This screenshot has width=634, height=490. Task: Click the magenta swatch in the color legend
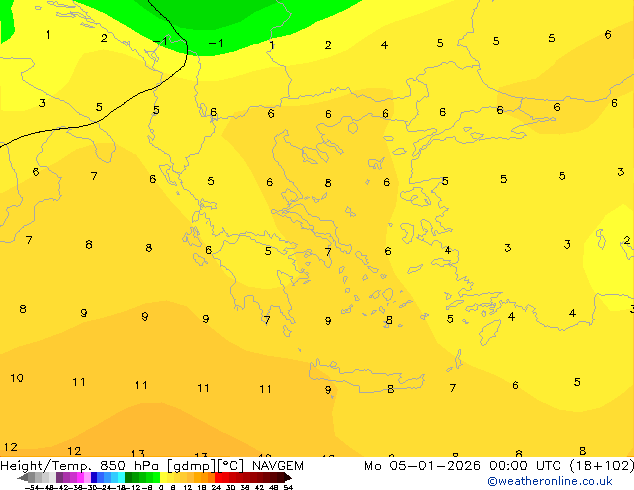click(80, 477)
